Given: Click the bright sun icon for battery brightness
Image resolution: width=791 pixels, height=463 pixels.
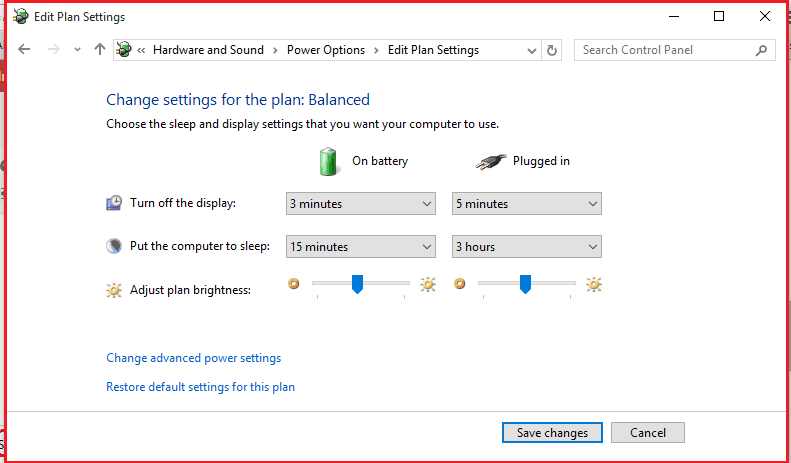Looking at the screenshot, I should tap(427, 284).
